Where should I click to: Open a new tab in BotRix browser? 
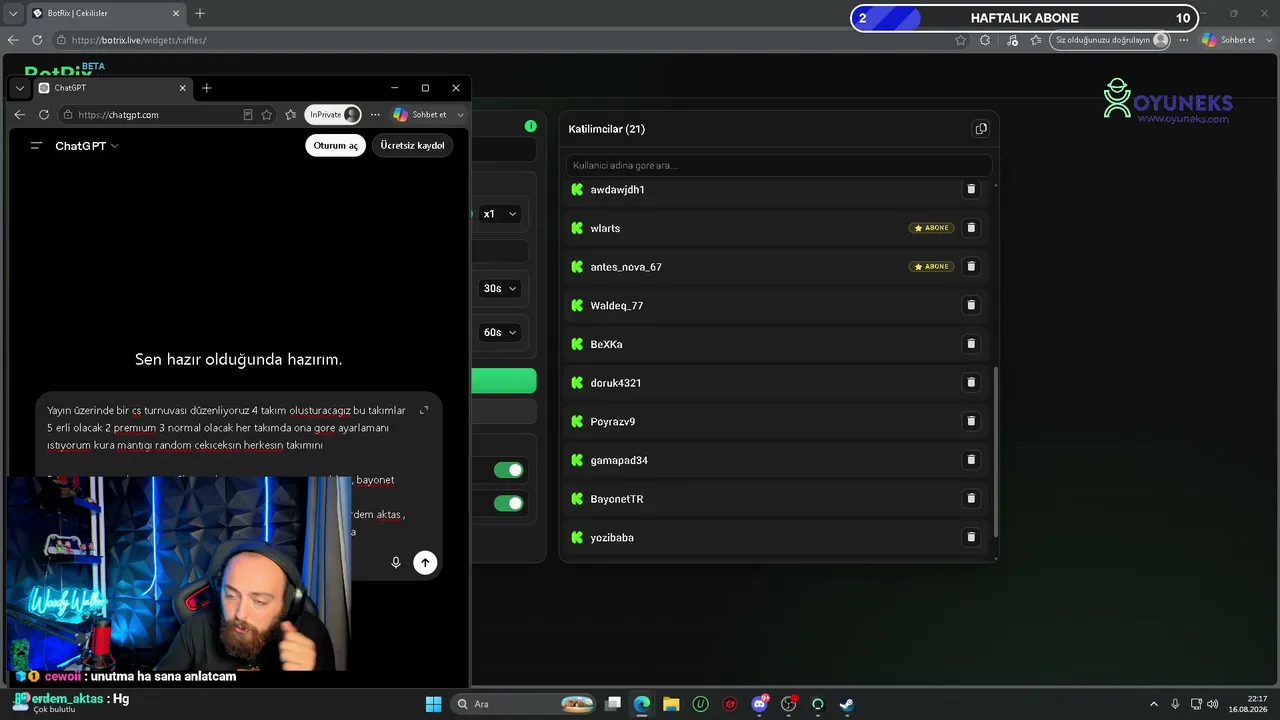tap(200, 13)
